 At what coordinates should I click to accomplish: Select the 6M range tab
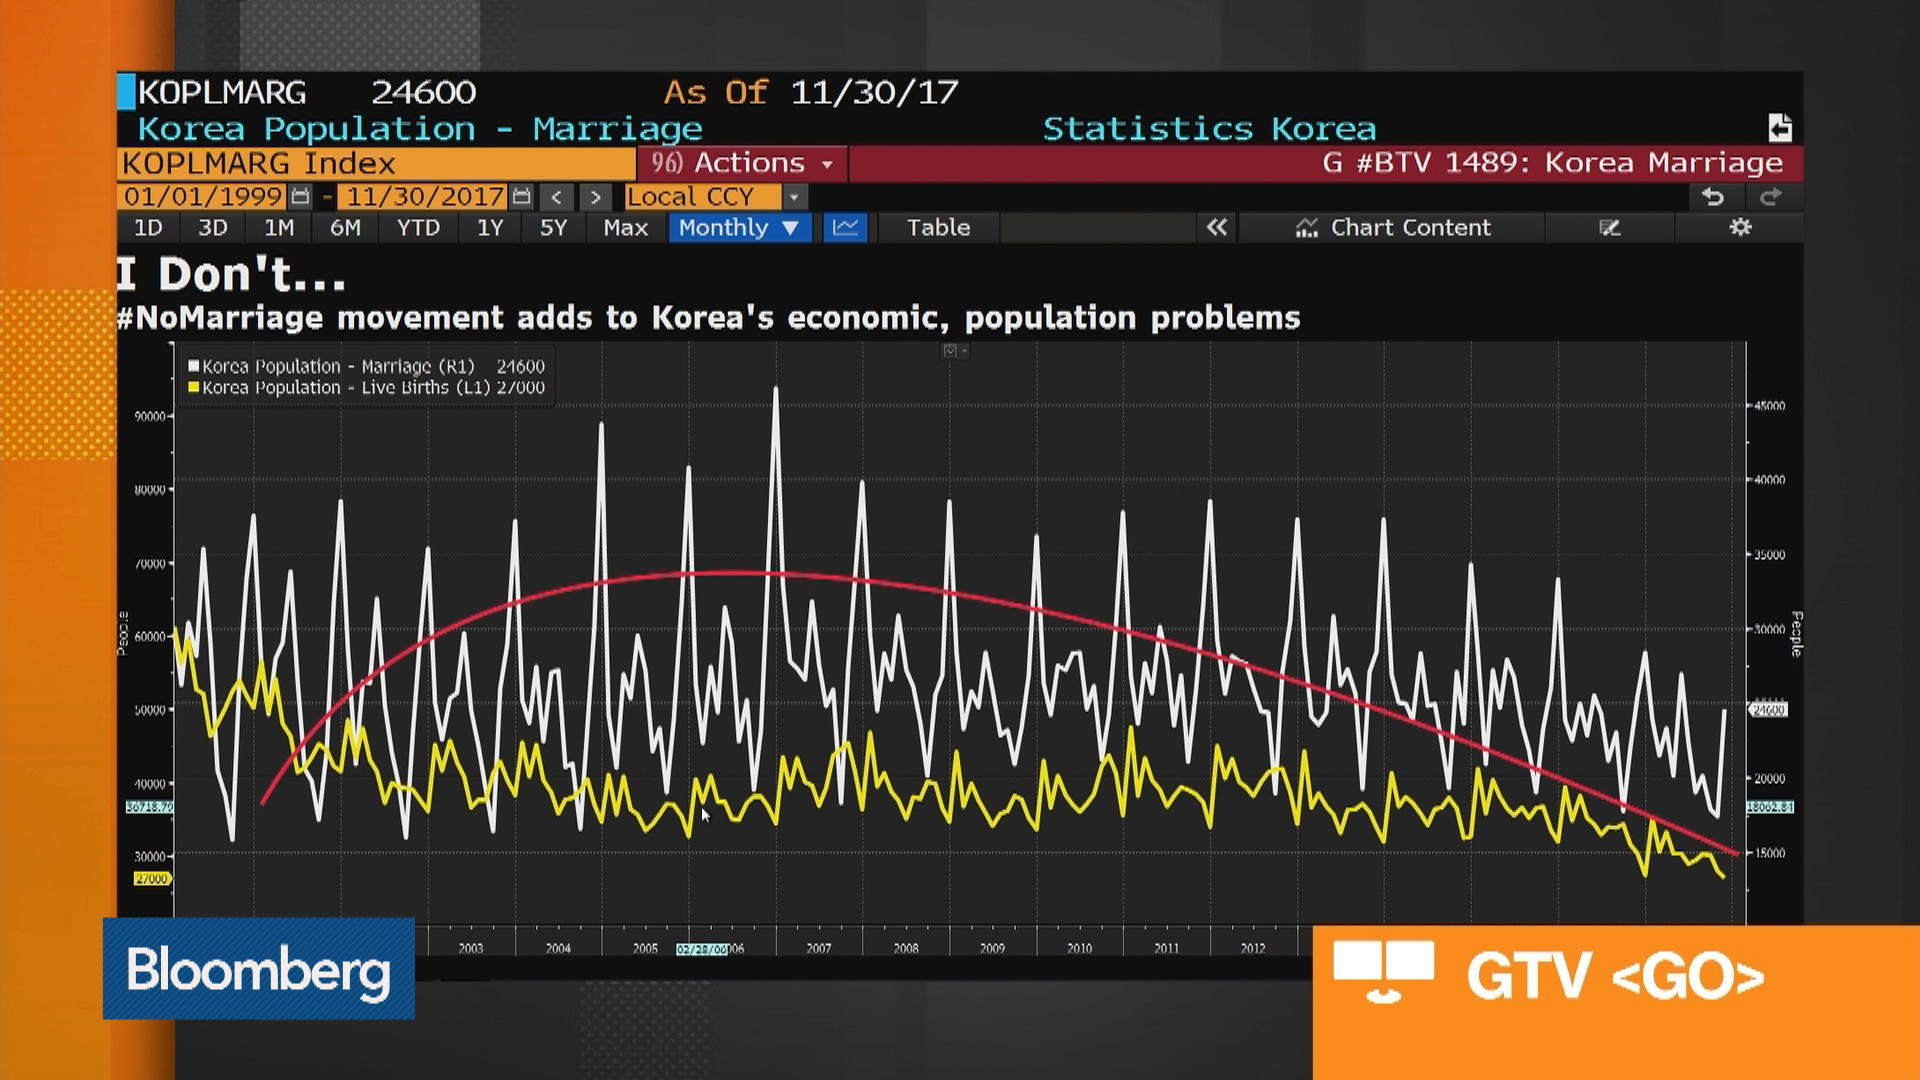pyautogui.click(x=345, y=227)
